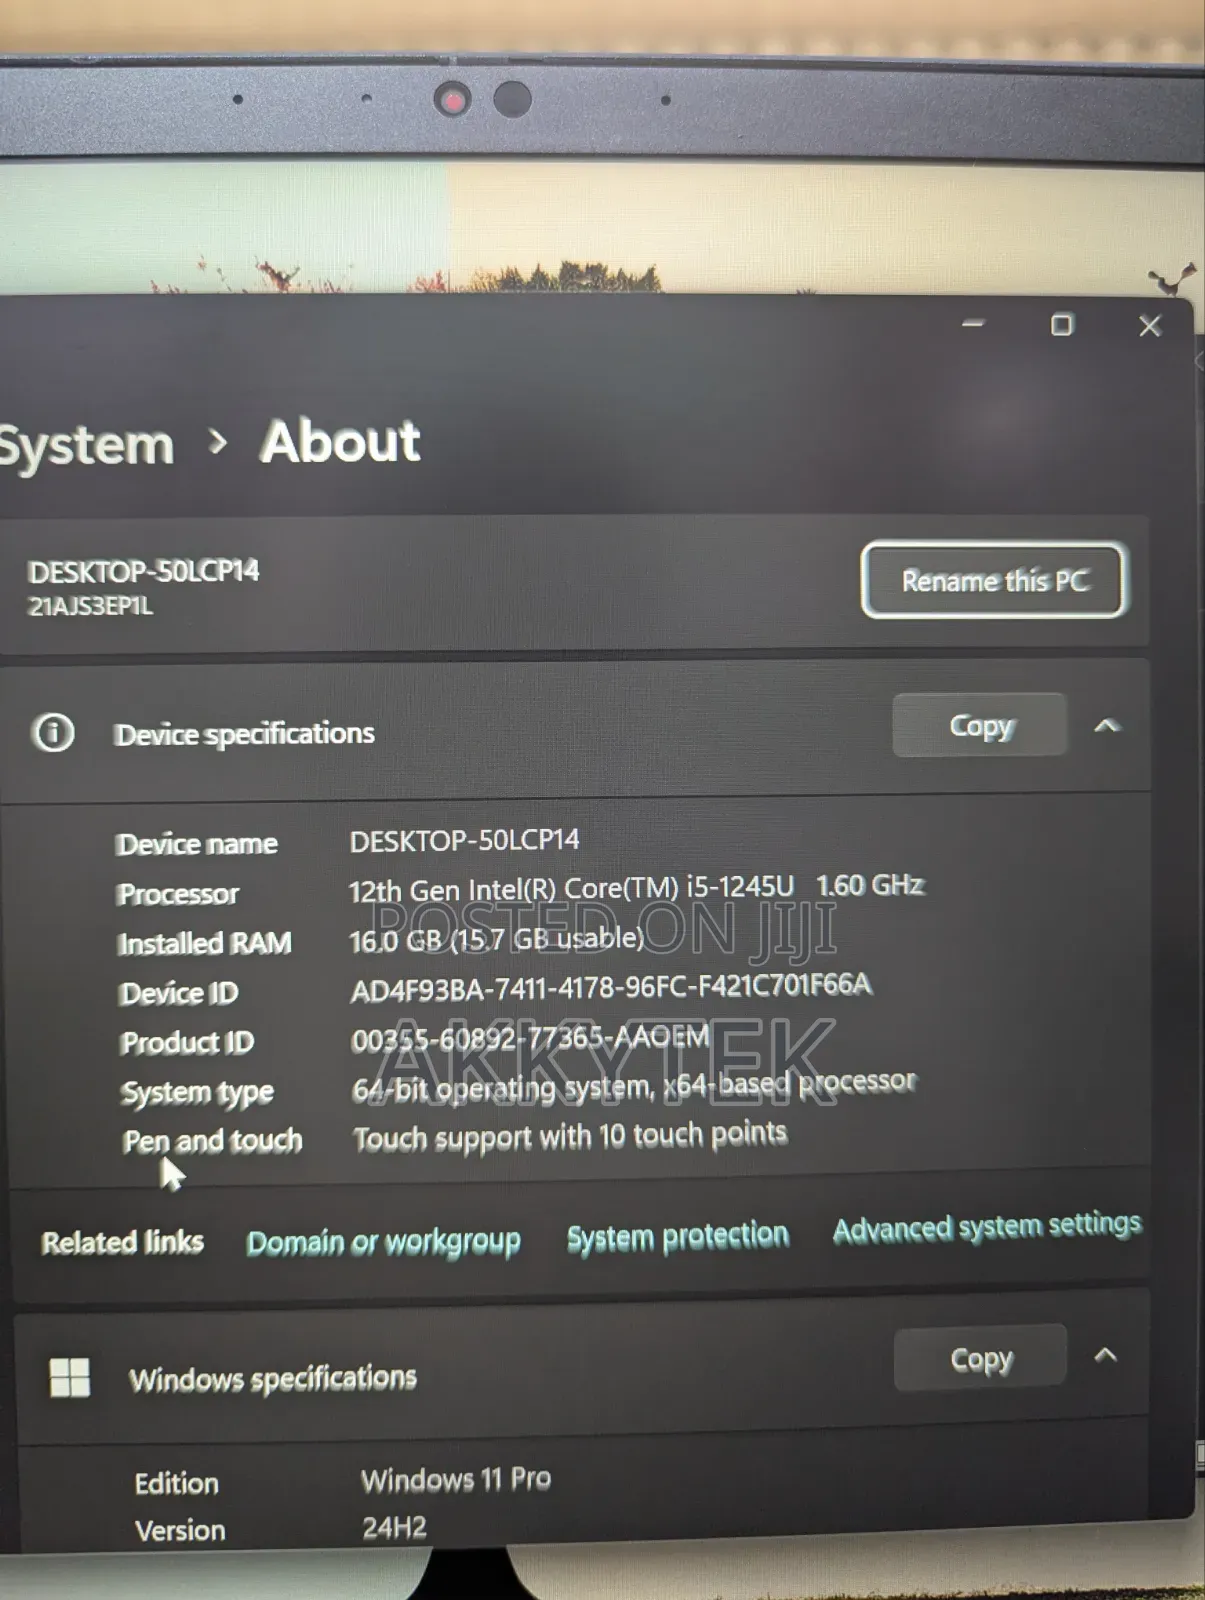Click the System type label
Image resolution: width=1205 pixels, height=1600 pixels.
point(197,1093)
